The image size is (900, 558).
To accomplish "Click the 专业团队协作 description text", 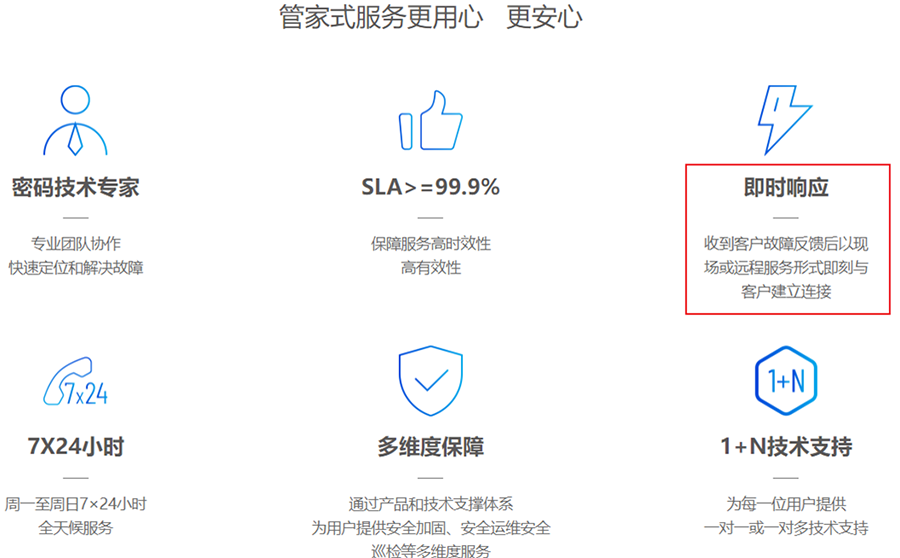I will 76,243.
